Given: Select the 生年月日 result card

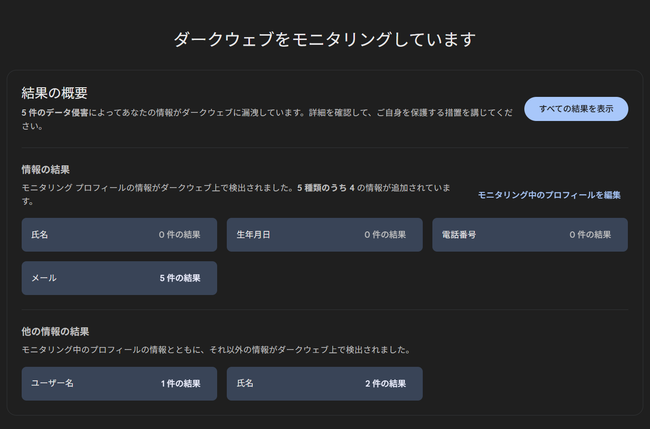Looking at the screenshot, I should pos(325,235).
